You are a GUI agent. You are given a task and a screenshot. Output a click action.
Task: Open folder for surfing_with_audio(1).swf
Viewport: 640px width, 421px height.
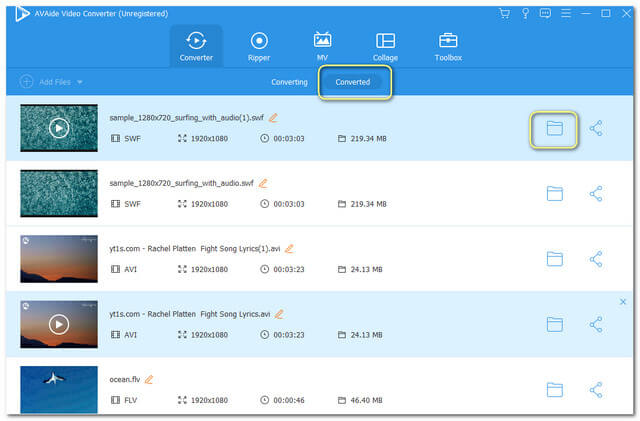(554, 128)
